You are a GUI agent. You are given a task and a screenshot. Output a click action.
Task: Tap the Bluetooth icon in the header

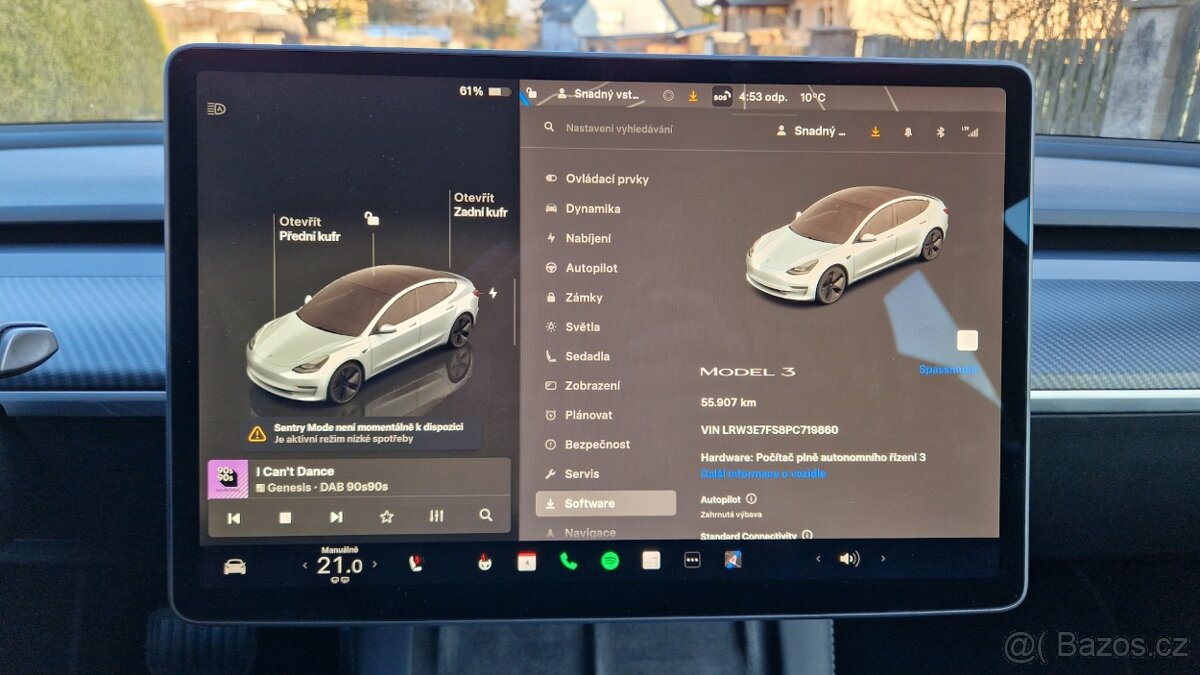coord(940,131)
